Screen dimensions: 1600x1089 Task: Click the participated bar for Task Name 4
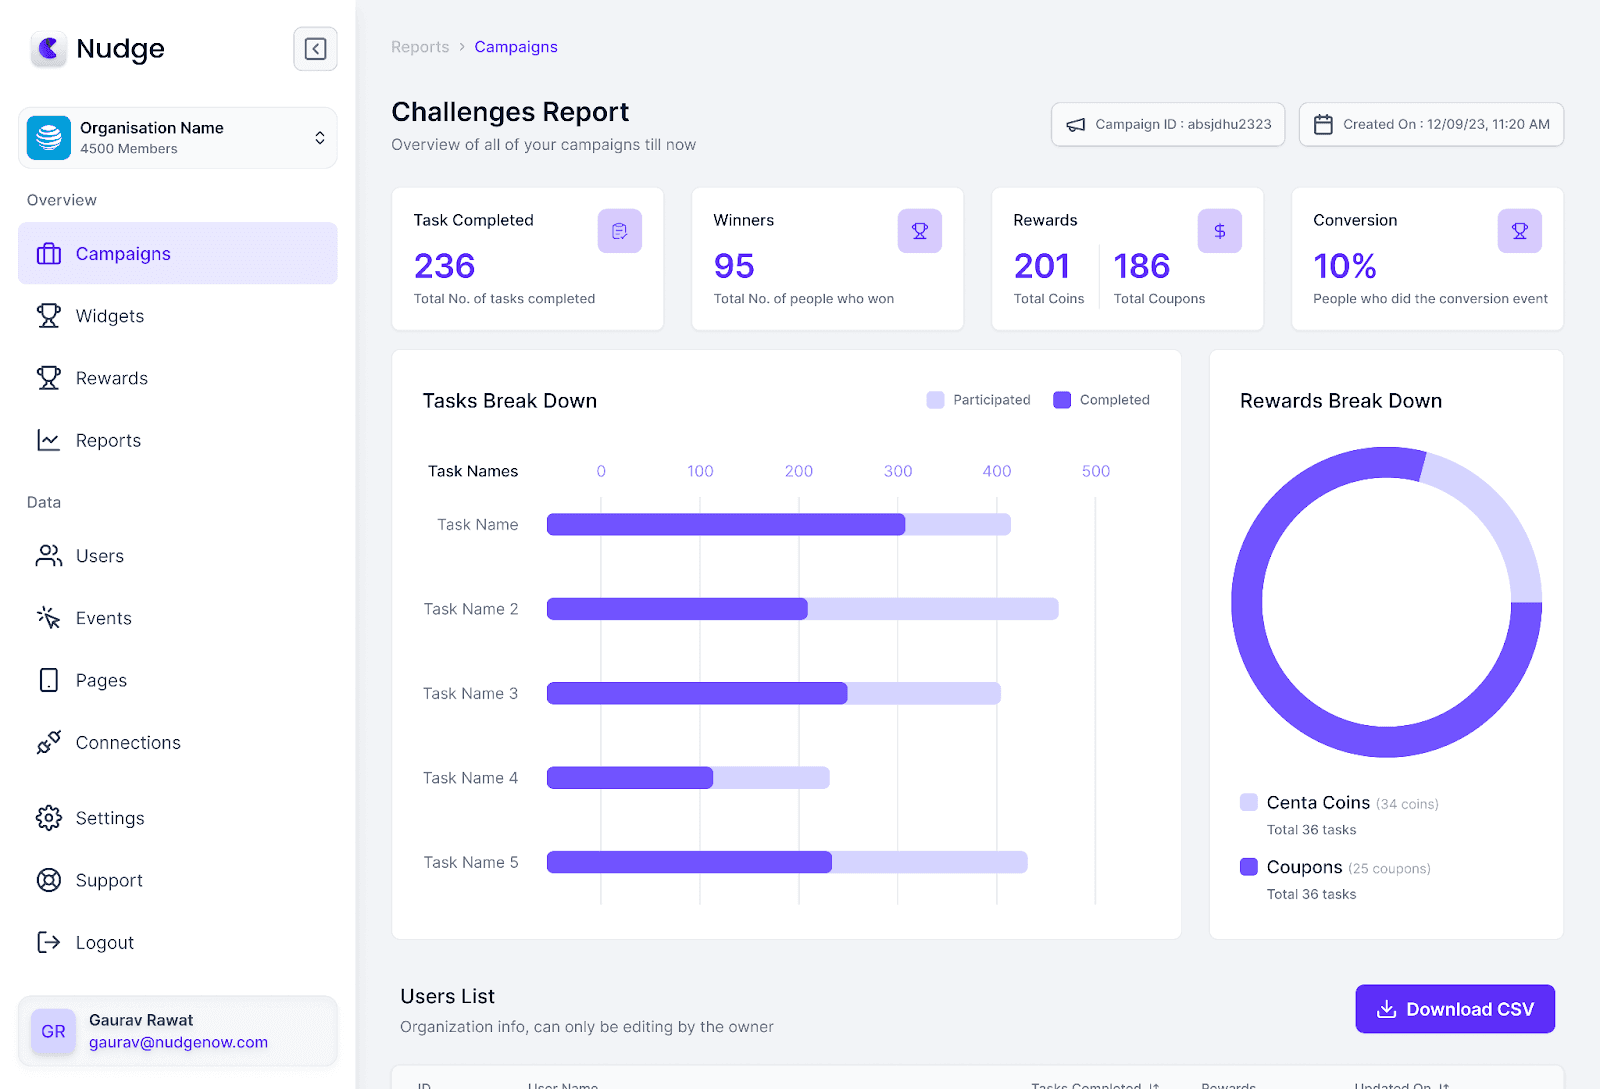point(771,778)
